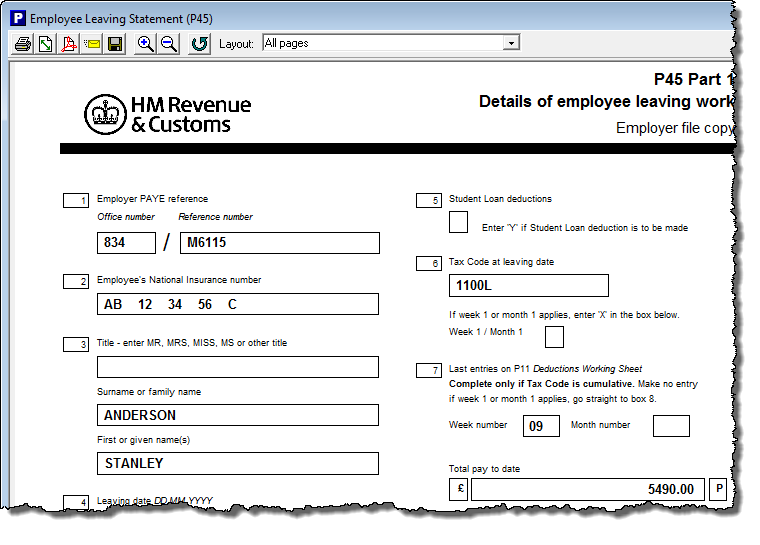Select the Surname field containing ANDERSON
This screenshot has height=545, width=760.
[x=238, y=415]
